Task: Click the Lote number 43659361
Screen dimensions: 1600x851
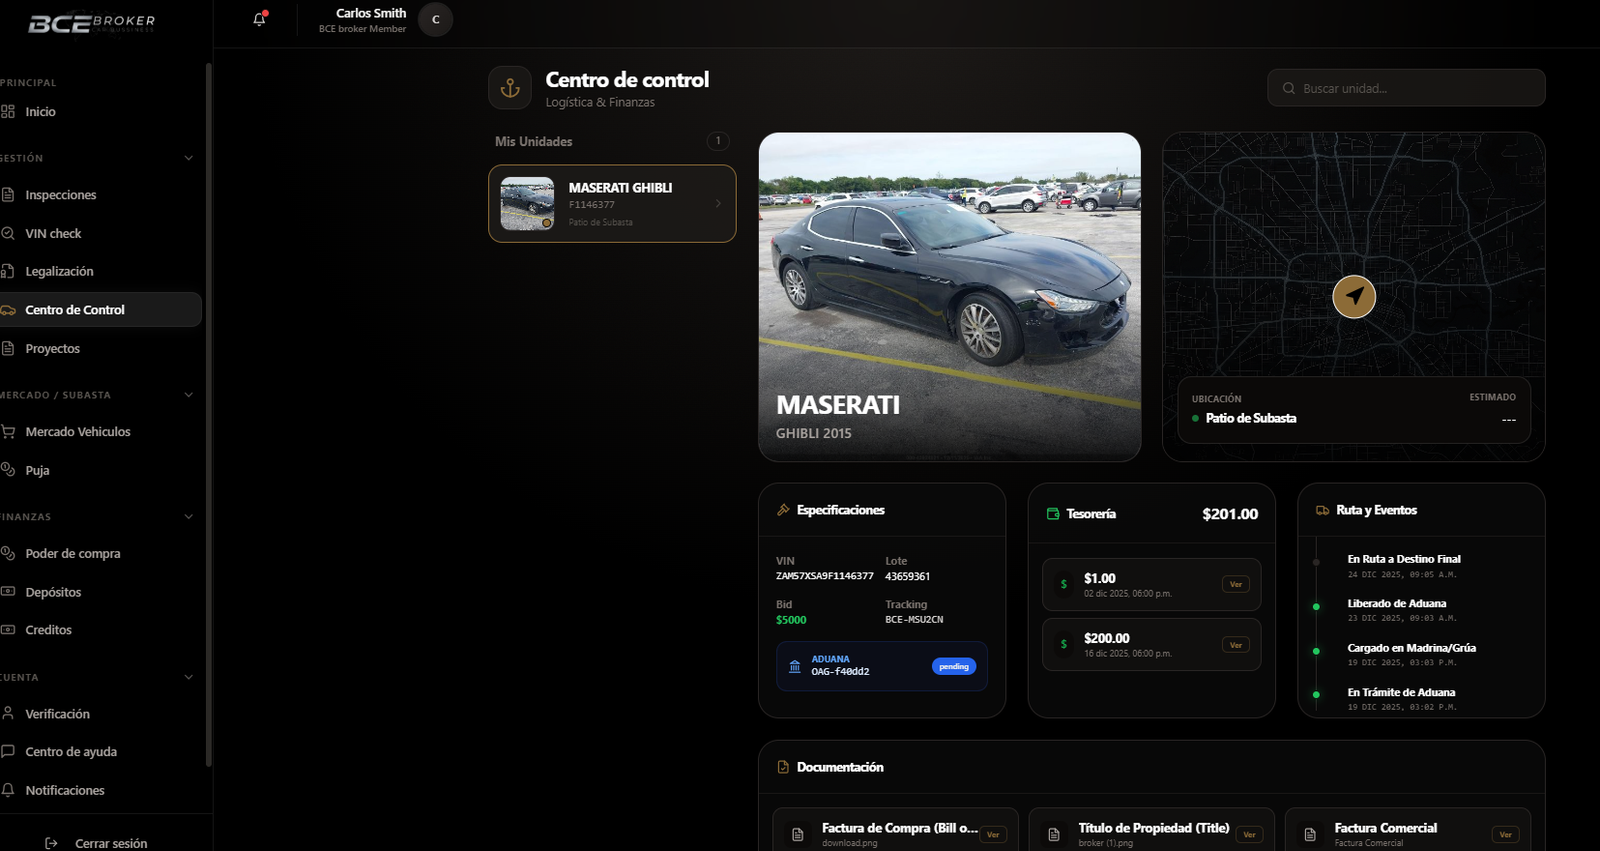Action: [x=908, y=576]
